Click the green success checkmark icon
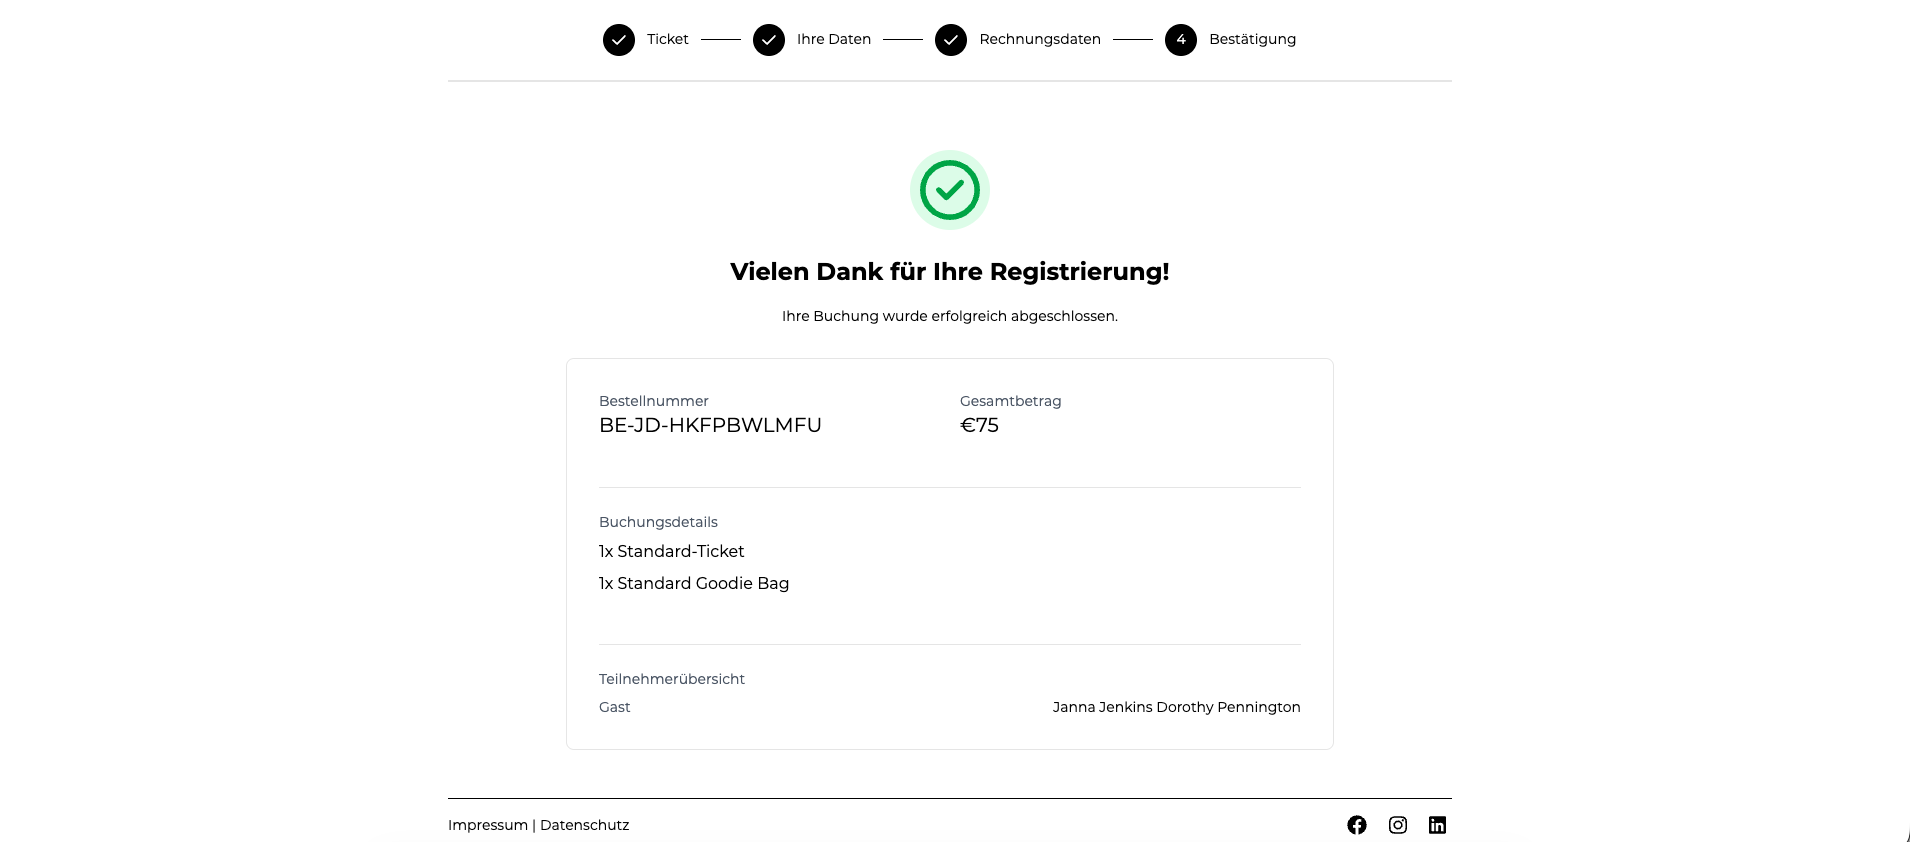The height and width of the screenshot is (842, 1910). pyautogui.click(x=949, y=190)
